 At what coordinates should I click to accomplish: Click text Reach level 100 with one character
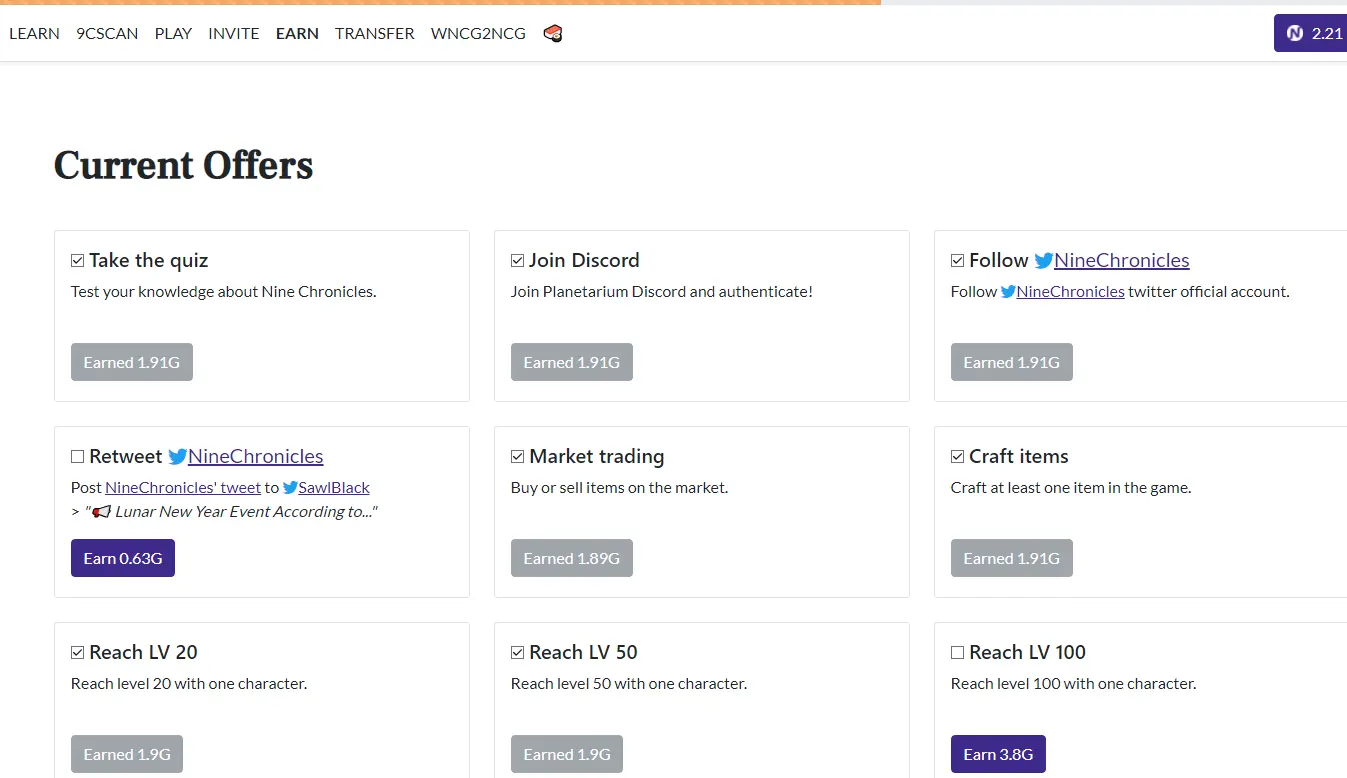(x=1074, y=684)
